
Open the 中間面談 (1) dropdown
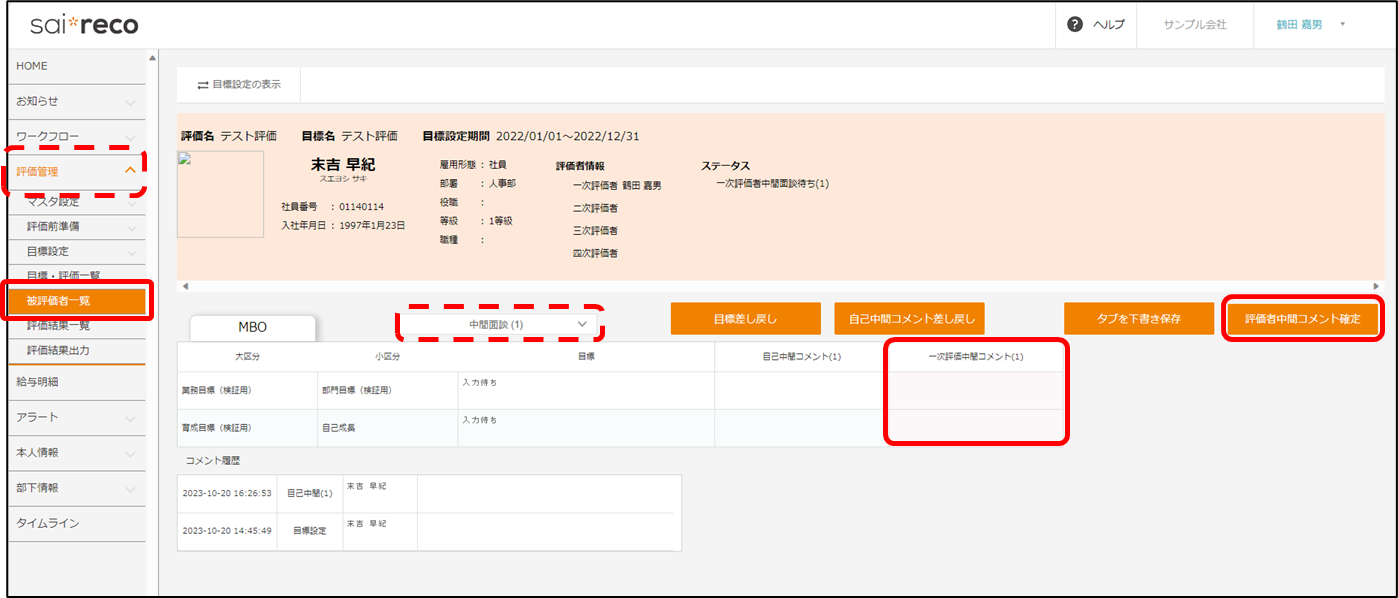point(501,324)
